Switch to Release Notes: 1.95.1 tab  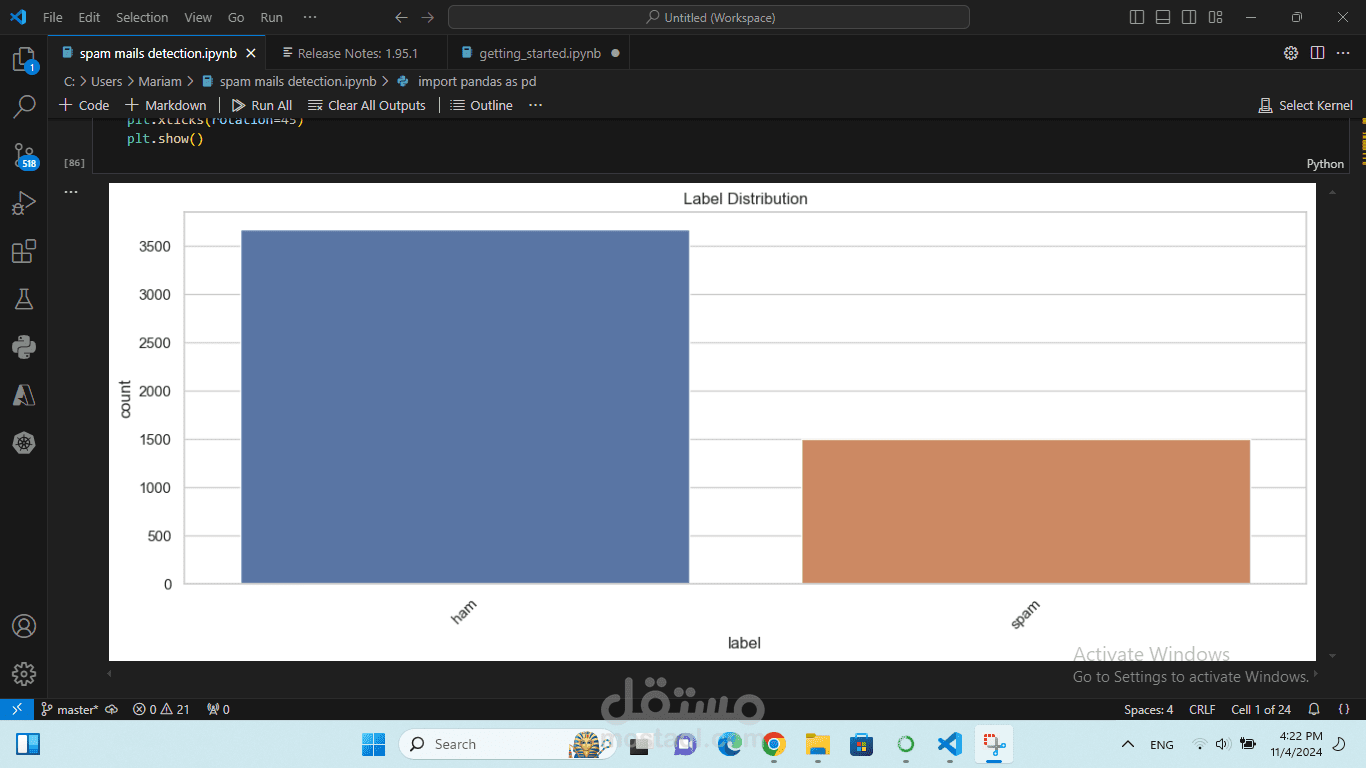[357, 53]
